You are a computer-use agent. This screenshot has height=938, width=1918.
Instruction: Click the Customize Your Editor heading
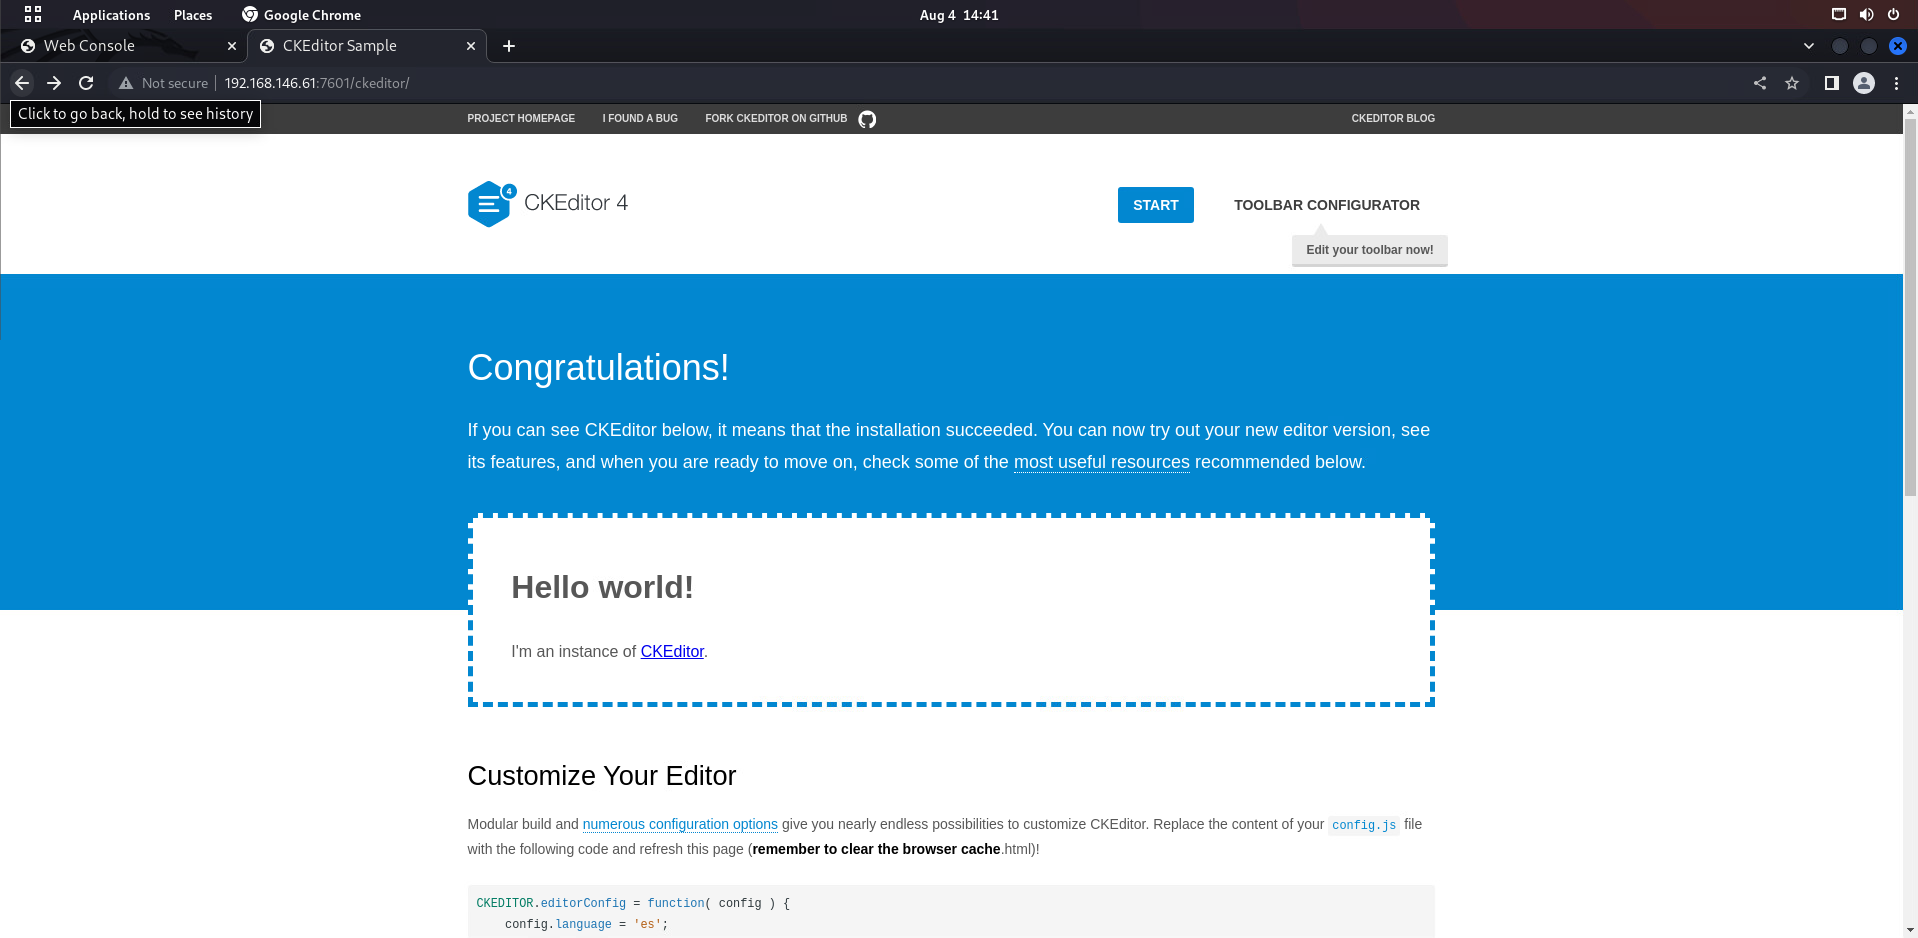[x=602, y=776]
